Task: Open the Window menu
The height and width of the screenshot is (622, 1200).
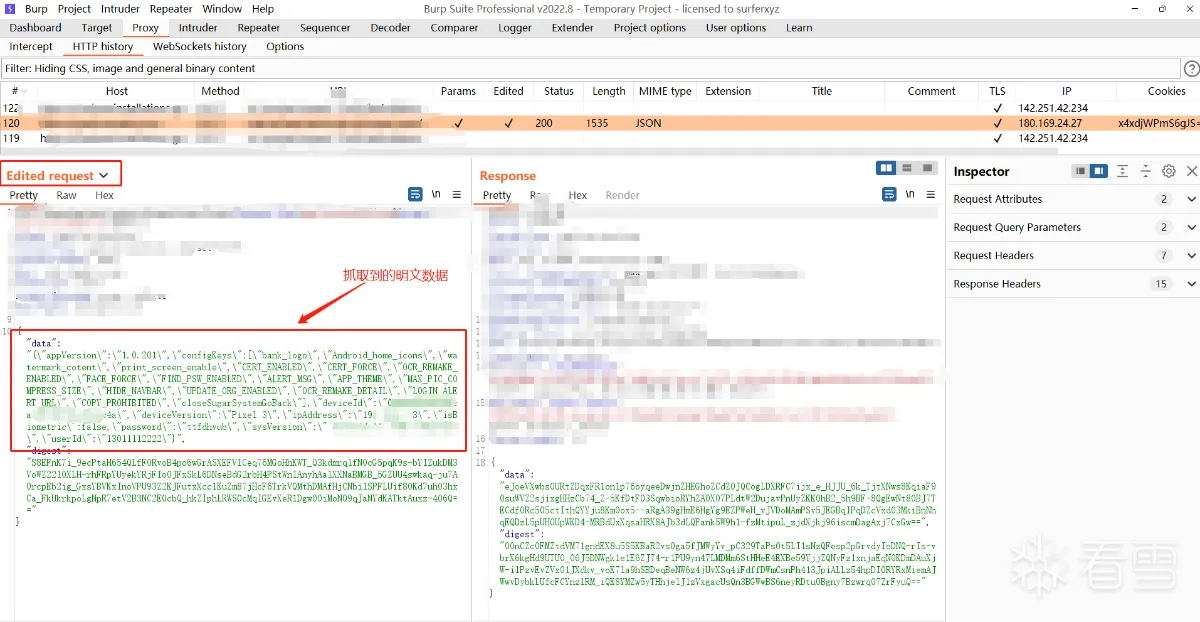Action: [222, 8]
